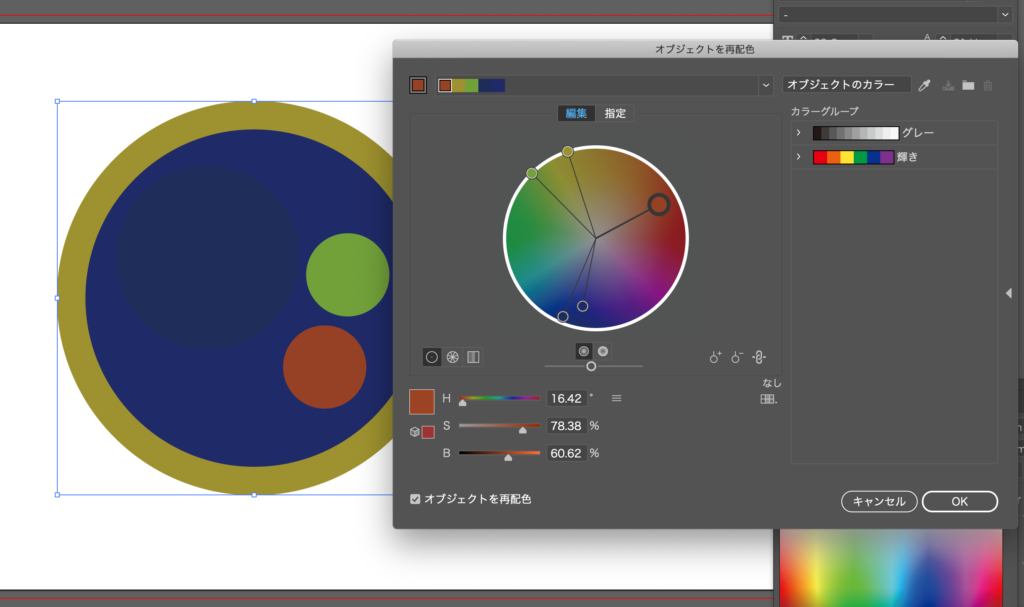Toggle the オブジェクトを再配色 checkbox

coord(416,498)
